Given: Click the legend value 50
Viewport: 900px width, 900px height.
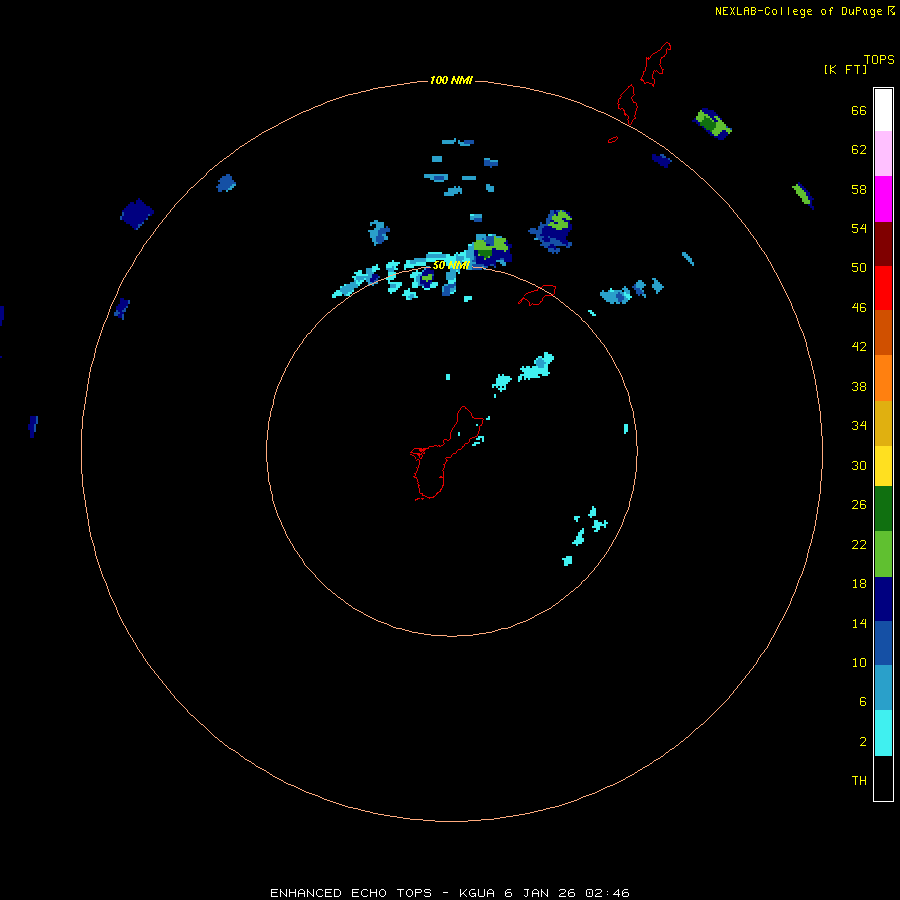Looking at the screenshot, I should pos(859,267).
